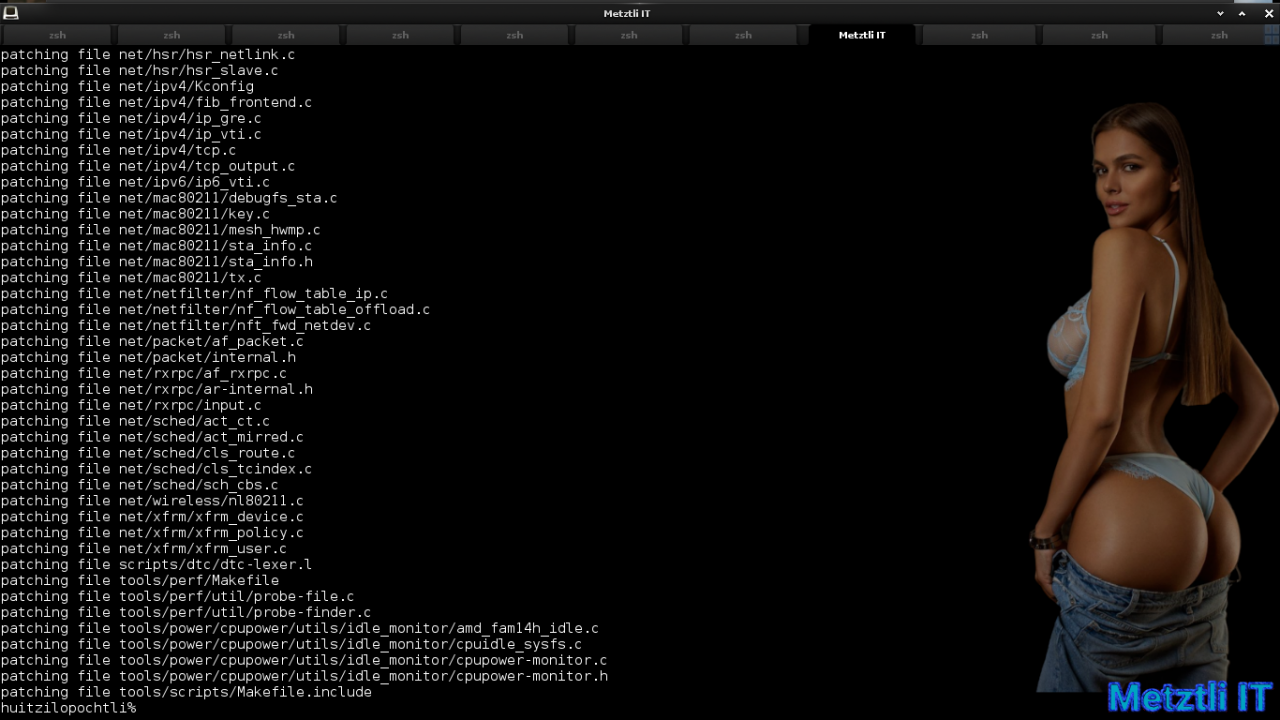Click the line net/netfilter/nft_fwd_netdev.c
1280x720 pixels.
186,326
